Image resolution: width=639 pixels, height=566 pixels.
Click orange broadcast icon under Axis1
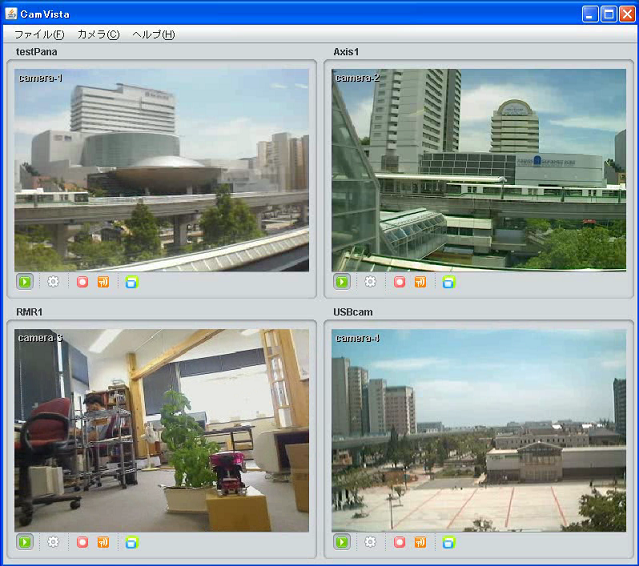coord(420,282)
